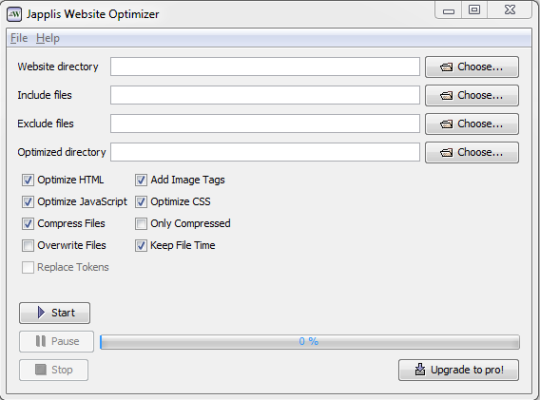Uncheck the Optimize JavaScript checkbox
The height and width of the screenshot is (400, 540).
pos(28,202)
